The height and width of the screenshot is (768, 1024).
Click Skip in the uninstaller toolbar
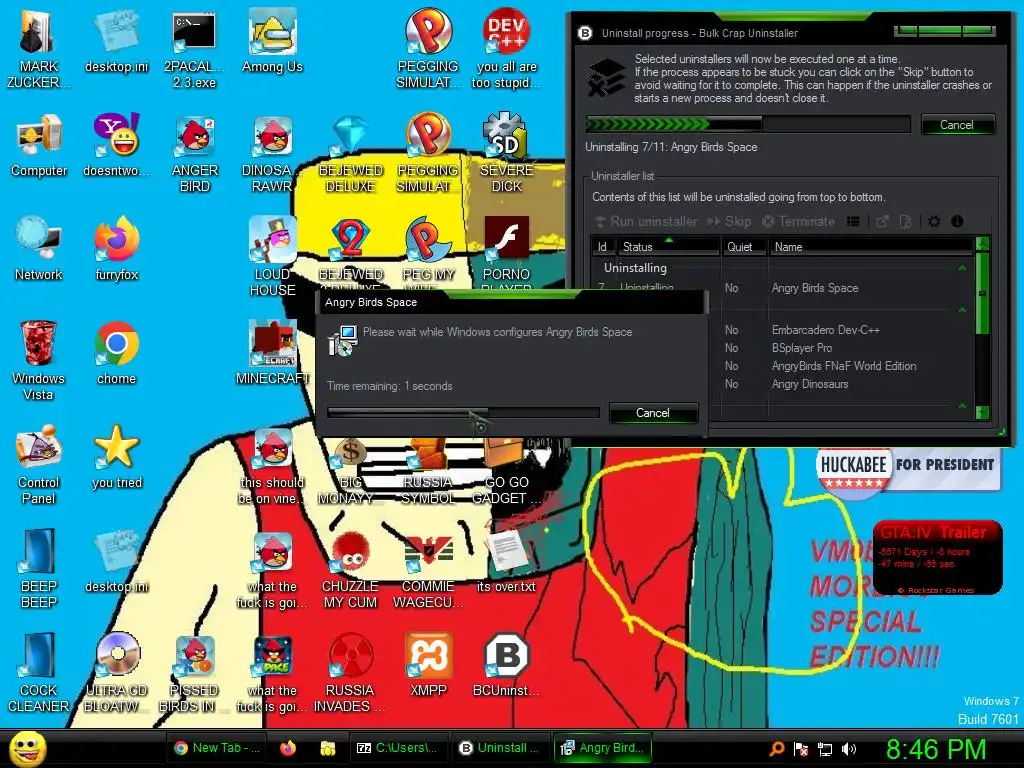pos(729,221)
